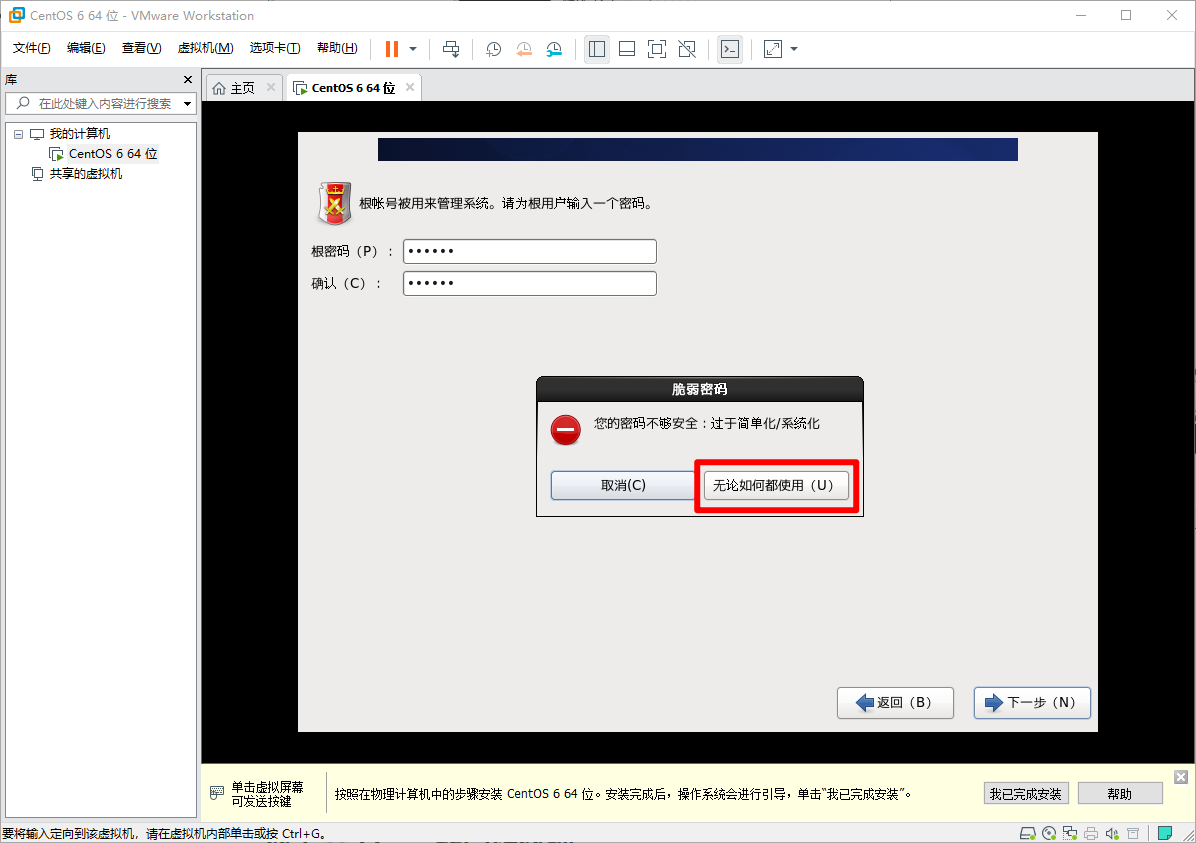Viewport: 1196px width, 843px height.
Task: Click the 根密码 (P) password field
Action: tap(529, 252)
